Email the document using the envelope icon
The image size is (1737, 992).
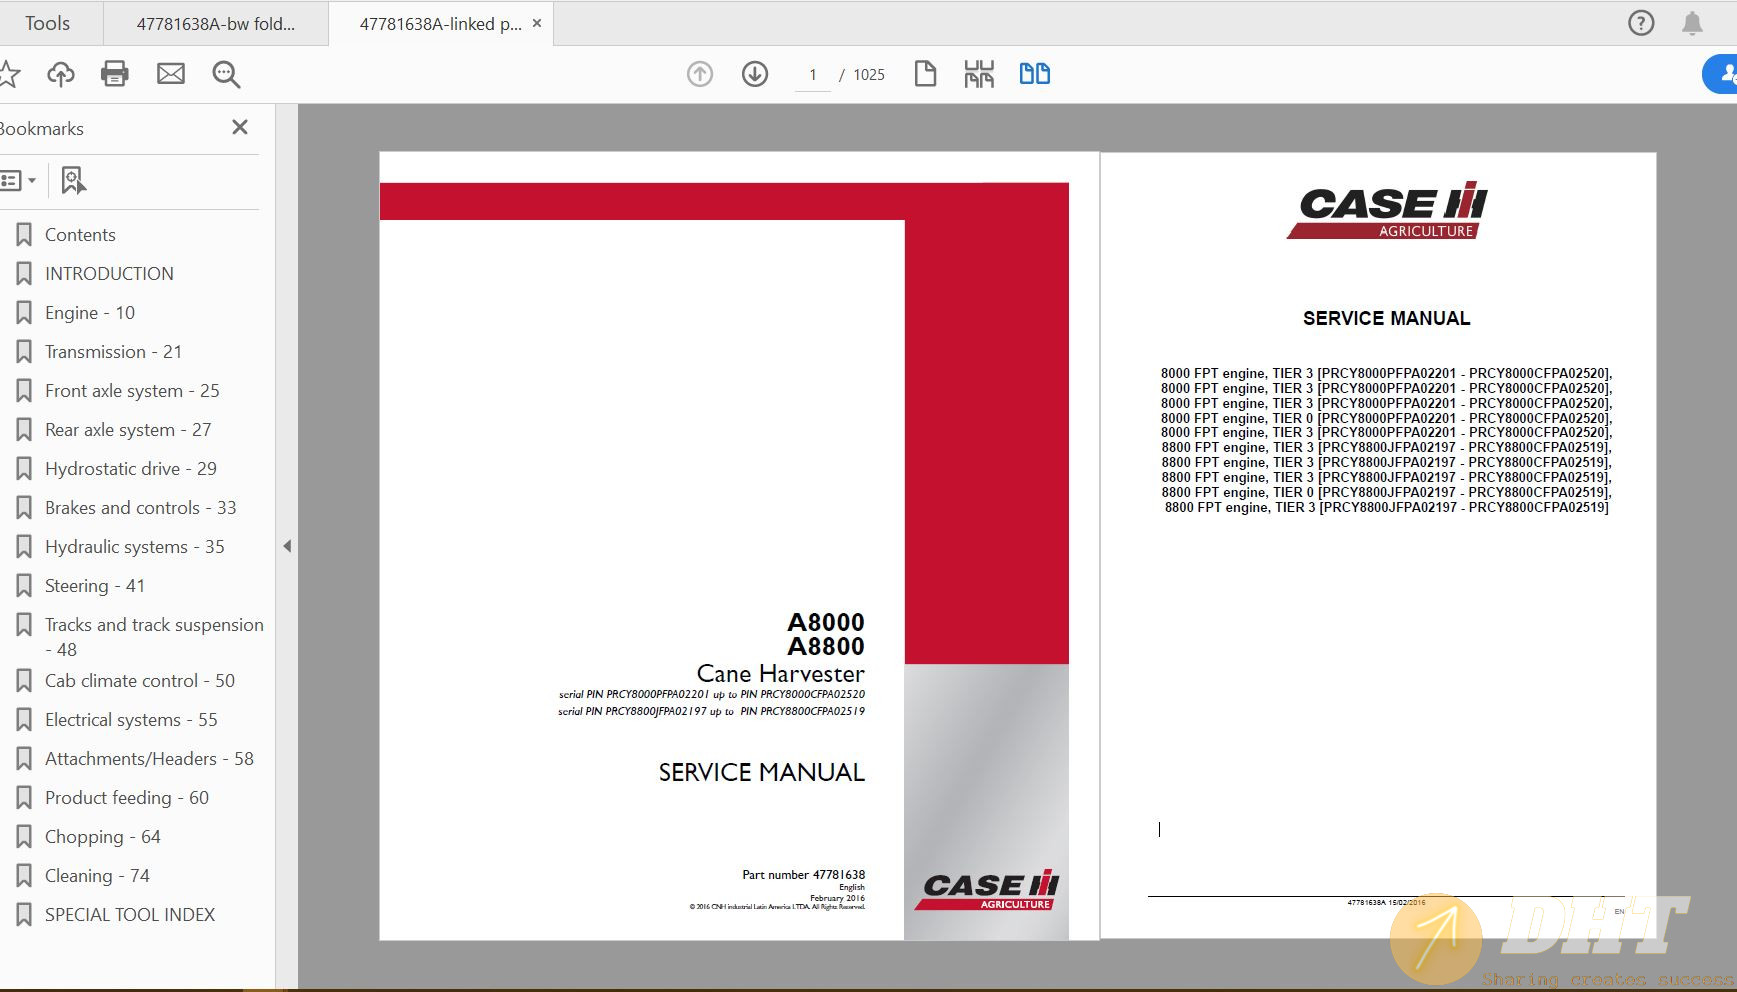pyautogui.click(x=171, y=73)
